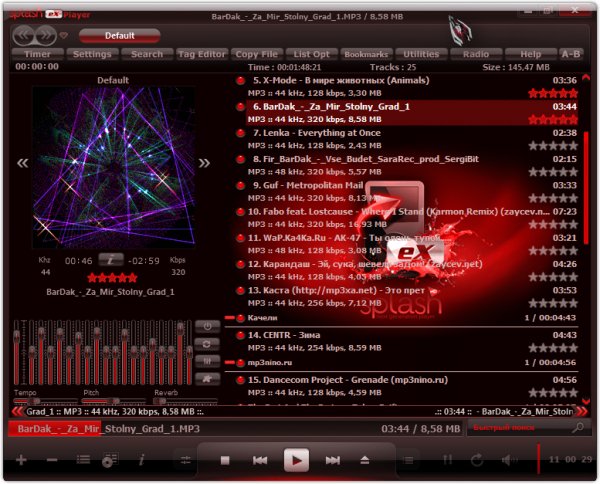Viewport: 600px width, 484px height.
Task: Click the heart favorite icon
Action: coord(64,36)
